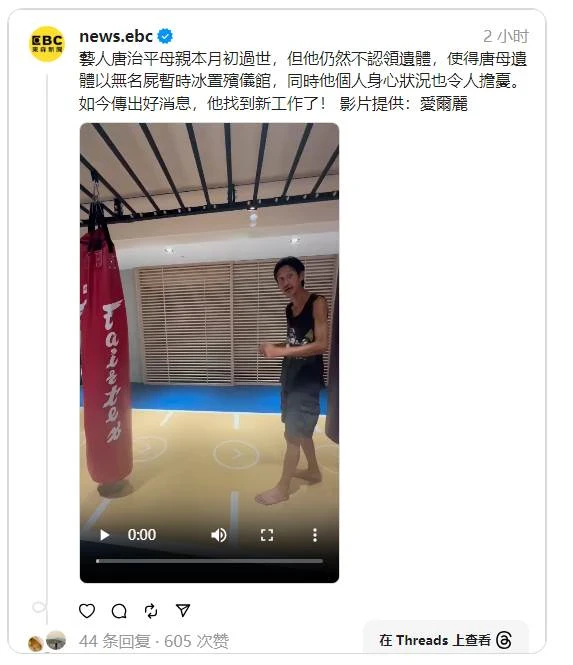Image resolution: width=573 pixels, height=665 pixels.
Task: Share the post with the paper plane icon
Action: (183, 610)
